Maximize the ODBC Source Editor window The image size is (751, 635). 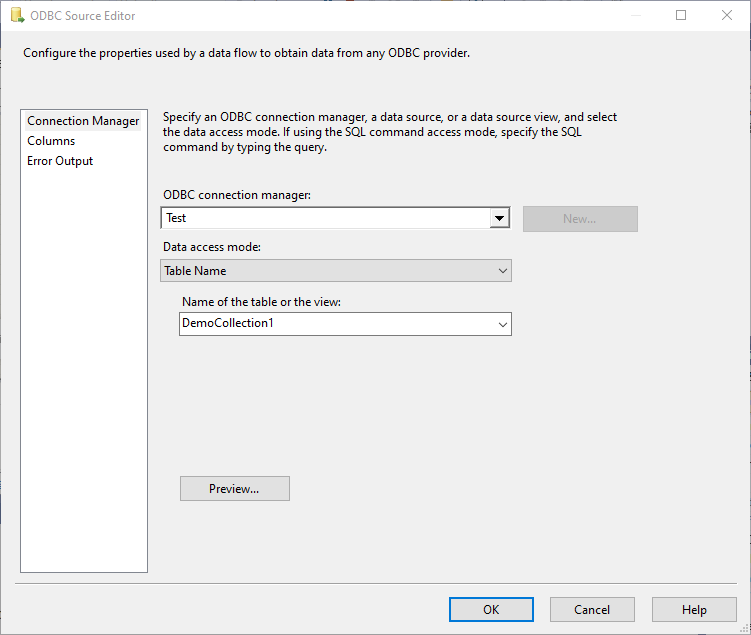(681, 16)
